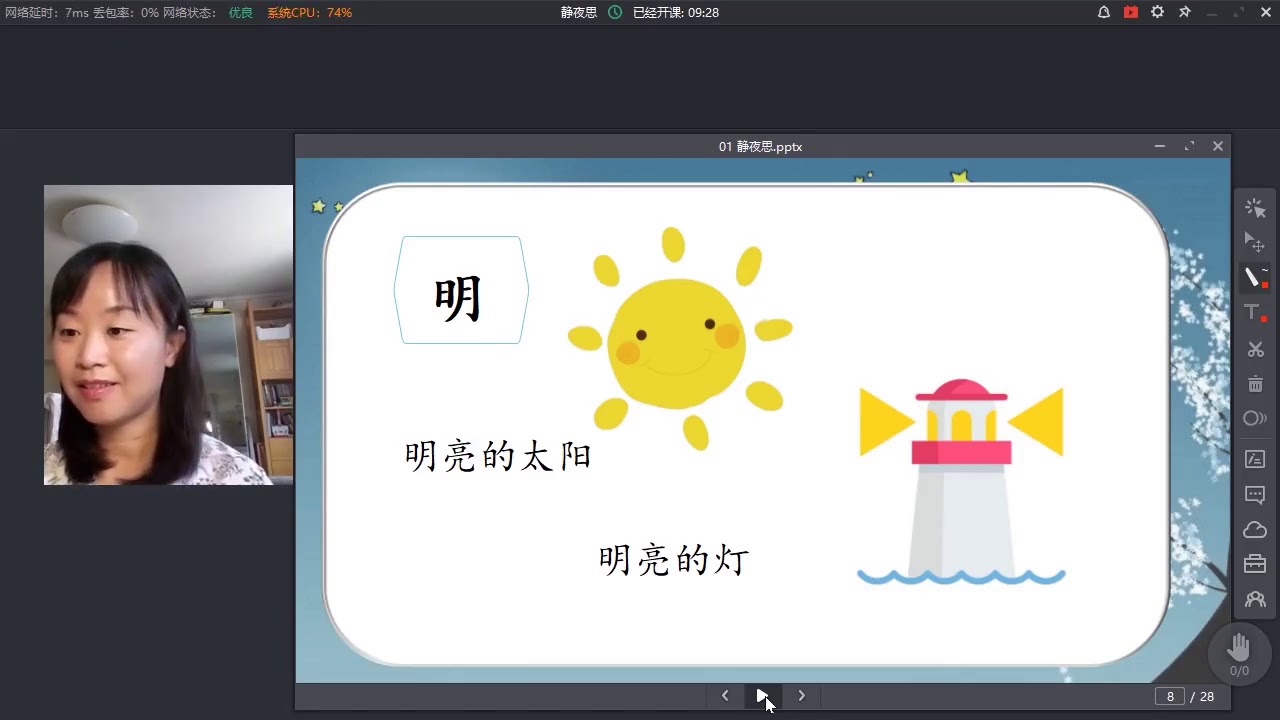Click the slide page number field
Screen dimensions: 1280x720
[x=1170, y=696]
